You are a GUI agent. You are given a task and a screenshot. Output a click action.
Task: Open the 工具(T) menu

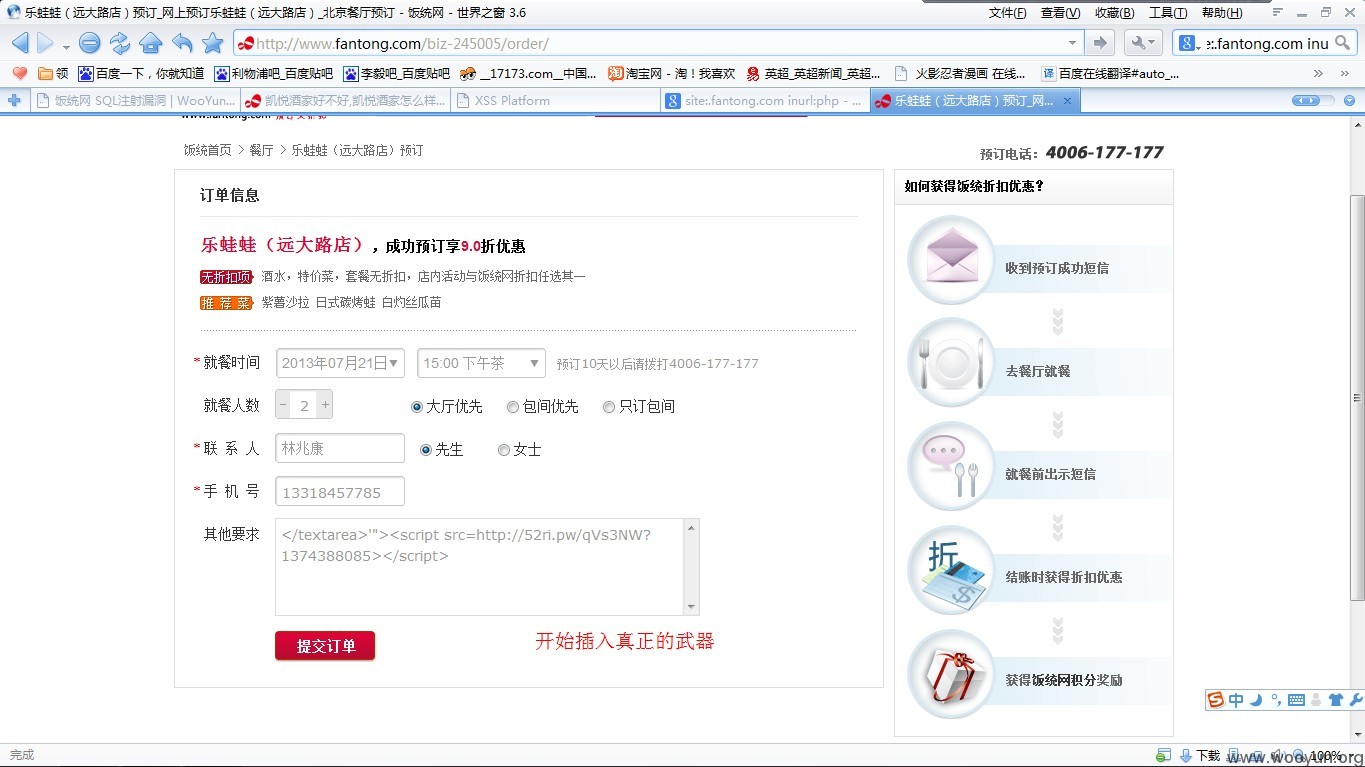click(x=1168, y=13)
